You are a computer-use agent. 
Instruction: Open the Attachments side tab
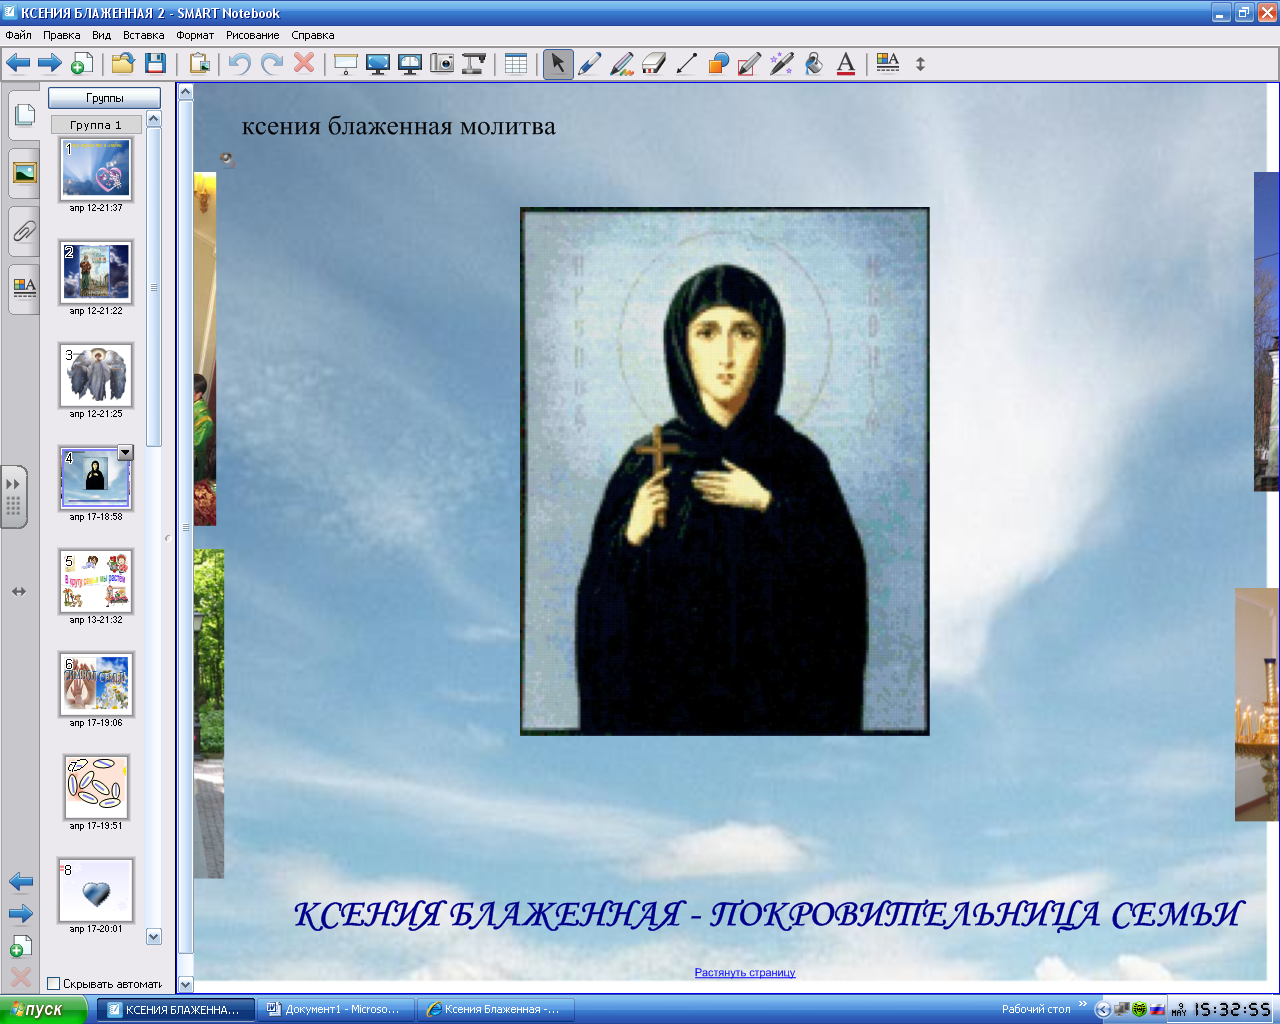[24, 231]
